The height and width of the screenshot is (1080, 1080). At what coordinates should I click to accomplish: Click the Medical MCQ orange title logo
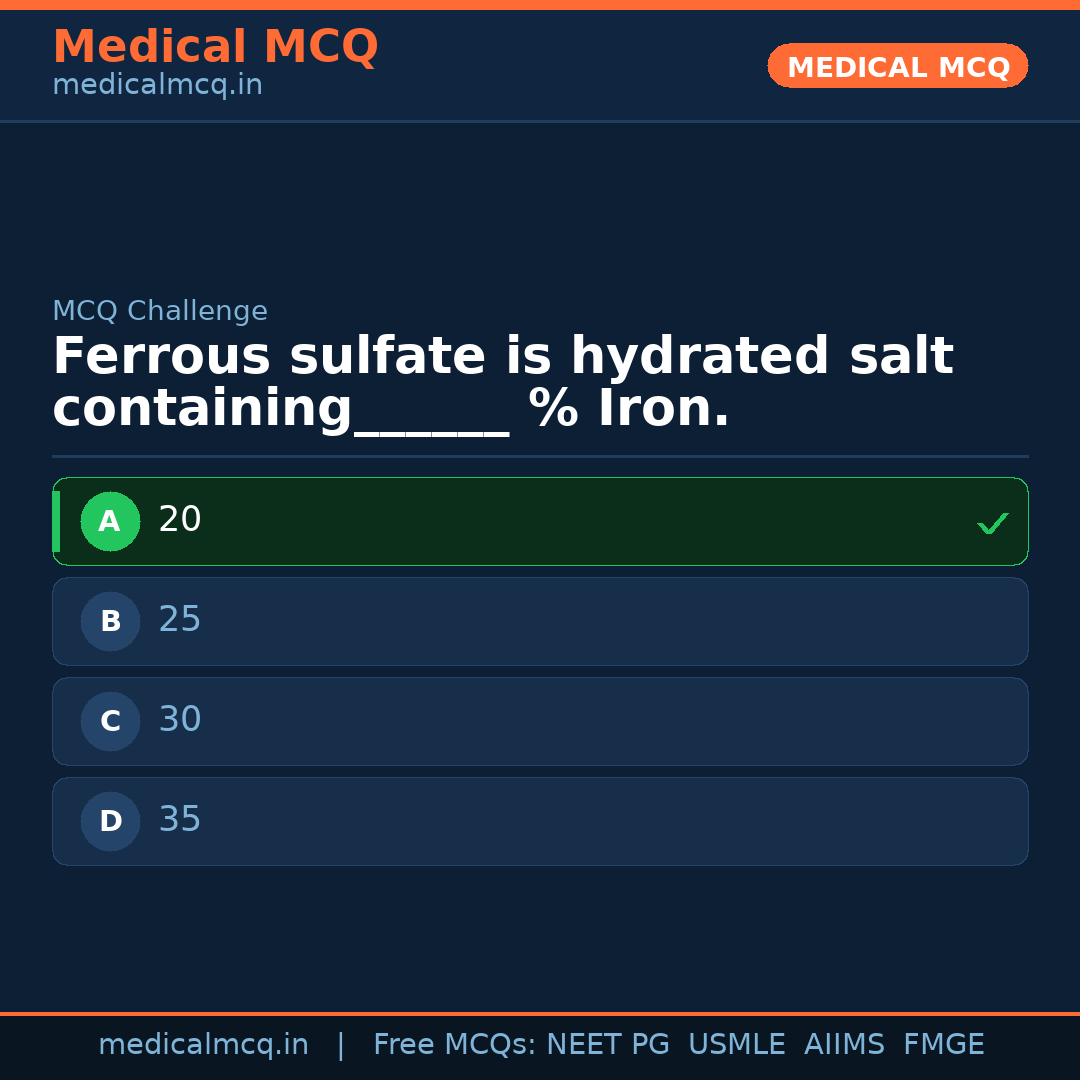click(x=215, y=47)
